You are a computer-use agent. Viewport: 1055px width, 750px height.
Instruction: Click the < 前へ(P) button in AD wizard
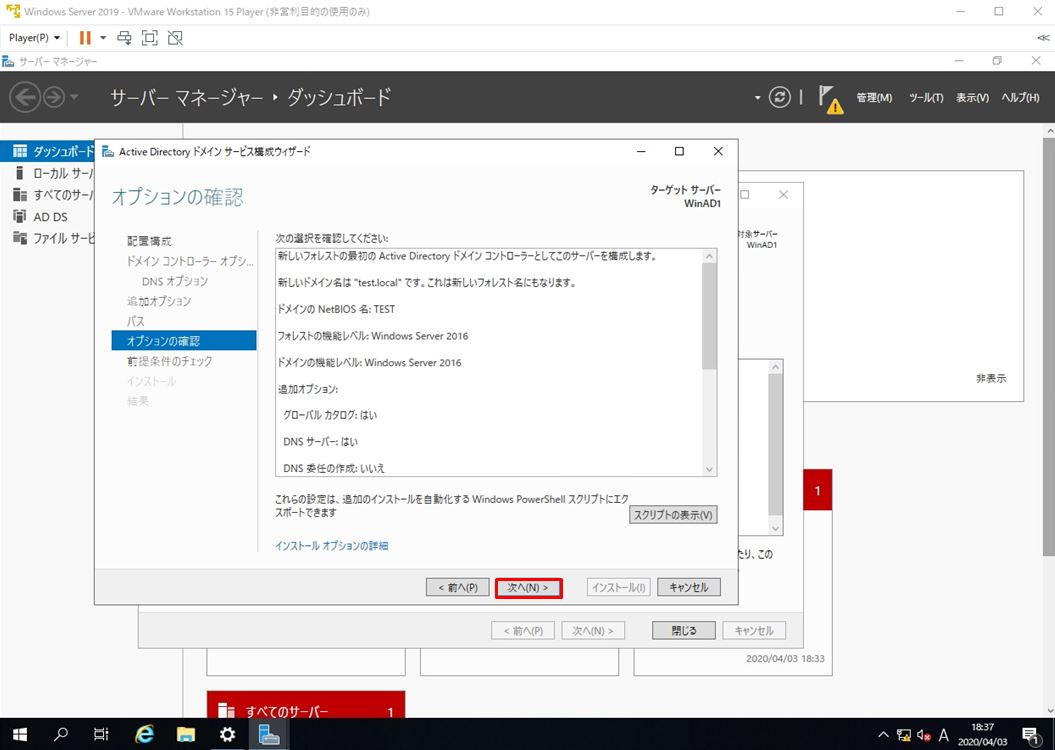pos(458,587)
